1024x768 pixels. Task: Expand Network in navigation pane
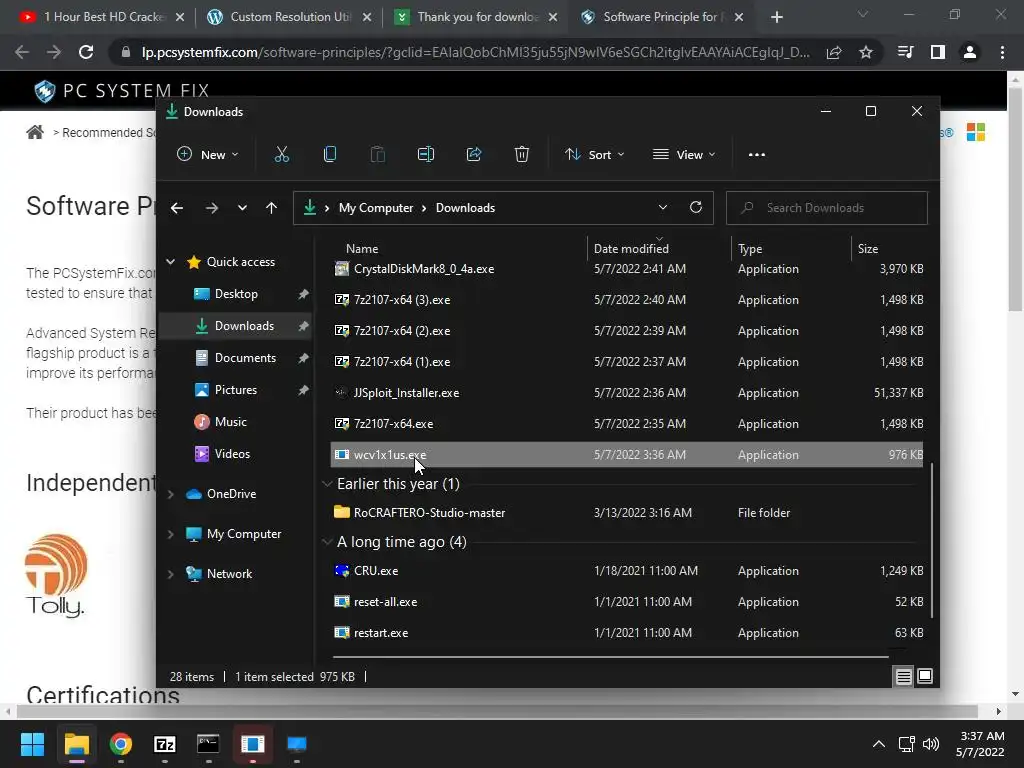pos(170,574)
